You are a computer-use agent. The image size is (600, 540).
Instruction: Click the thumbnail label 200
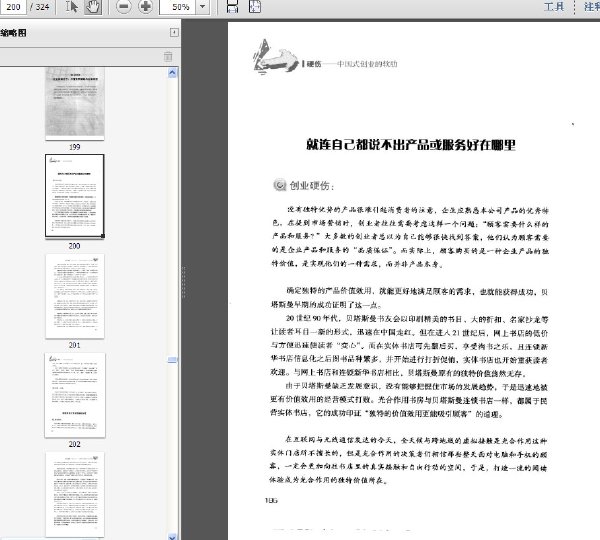pyautogui.click(x=75, y=246)
